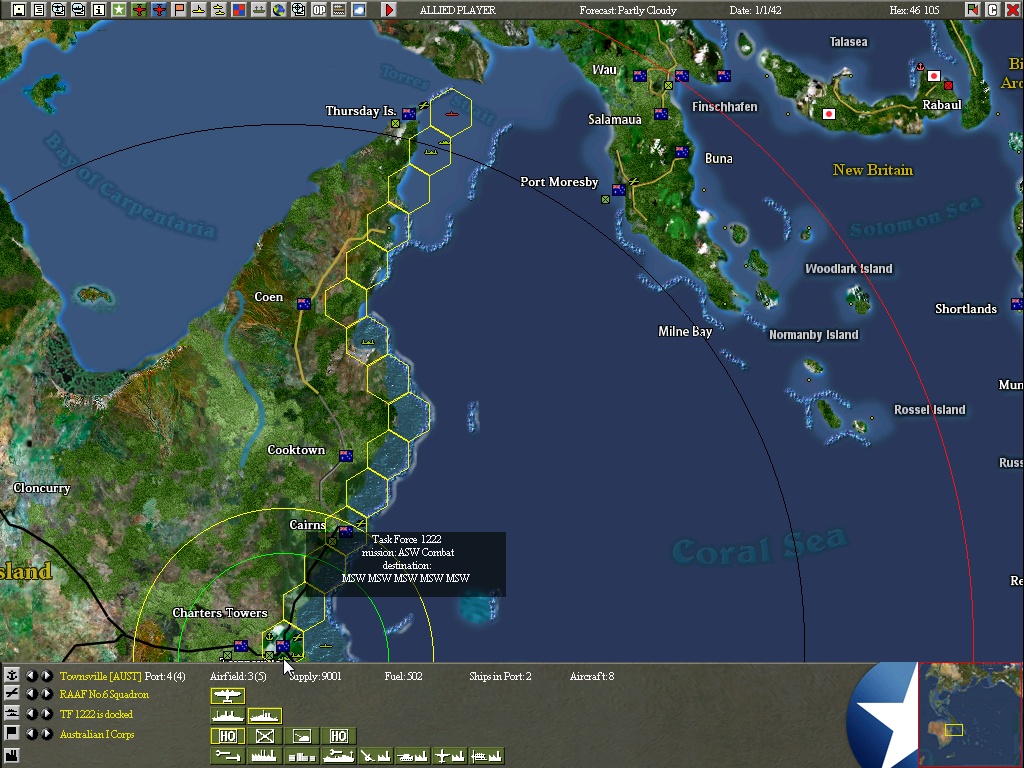This screenshot has width=1024, height=768.
Task: Select the first task force ship button
Action: (227, 716)
